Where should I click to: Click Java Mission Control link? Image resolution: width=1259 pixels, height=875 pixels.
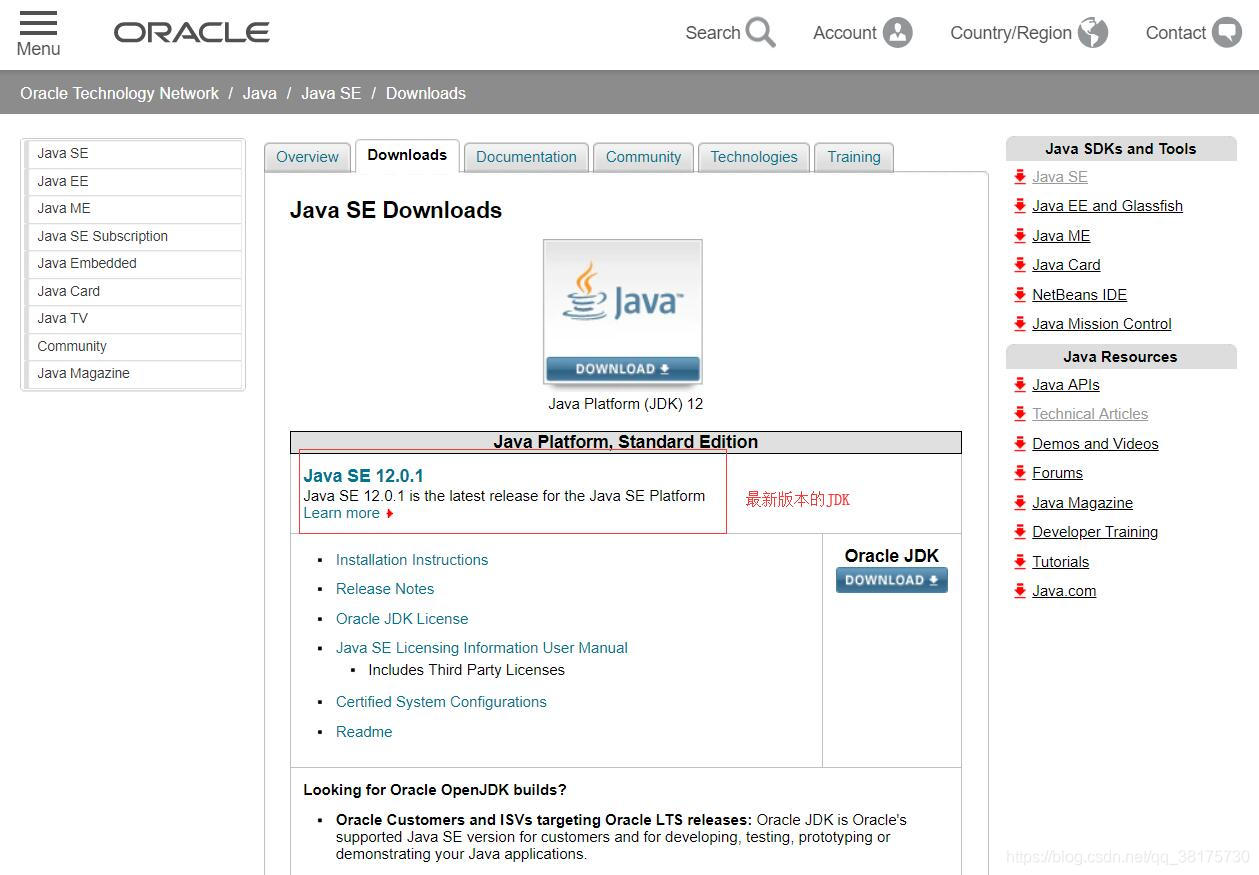tap(1102, 324)
